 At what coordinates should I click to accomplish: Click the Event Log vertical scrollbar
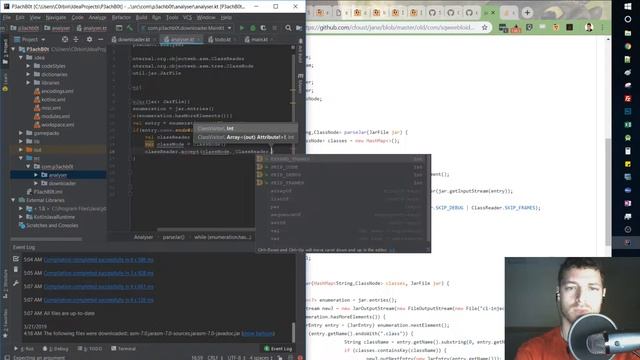(x=293, y=332)
